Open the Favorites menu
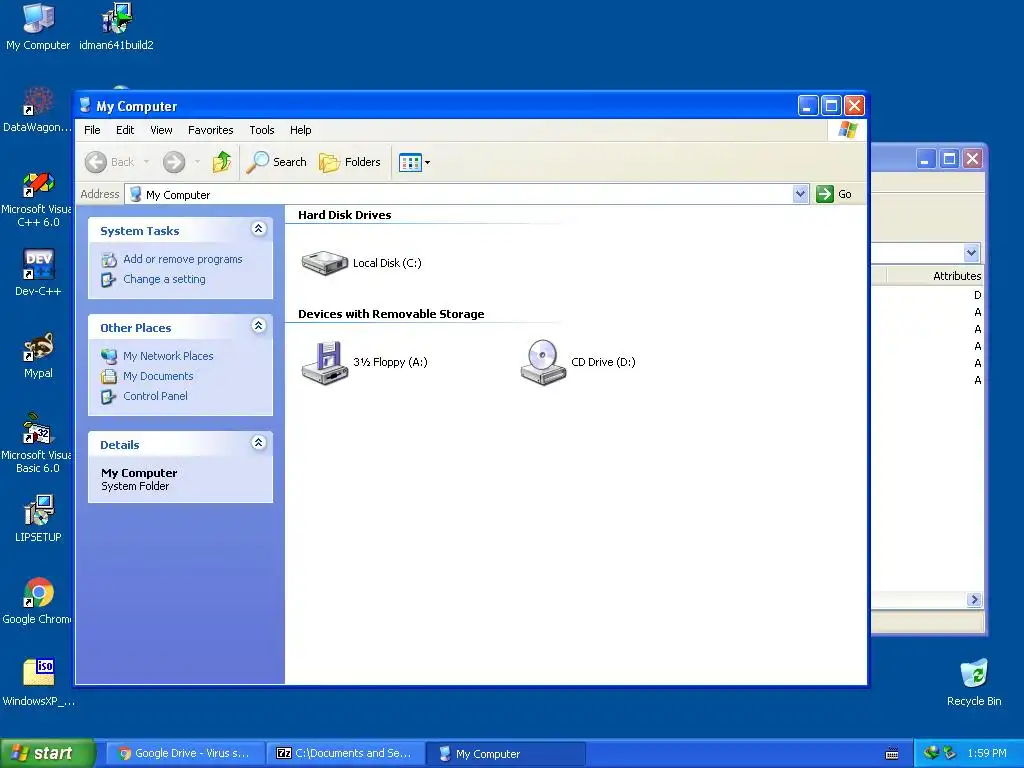The height and width of the screenshot is (768, 1024). tap(210, 130)
